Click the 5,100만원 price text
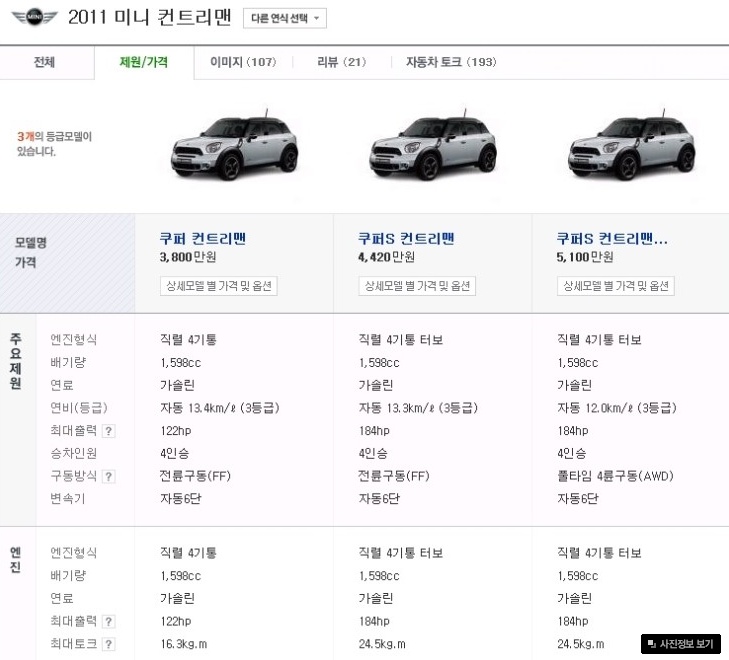729x660 pixels. 585,257
